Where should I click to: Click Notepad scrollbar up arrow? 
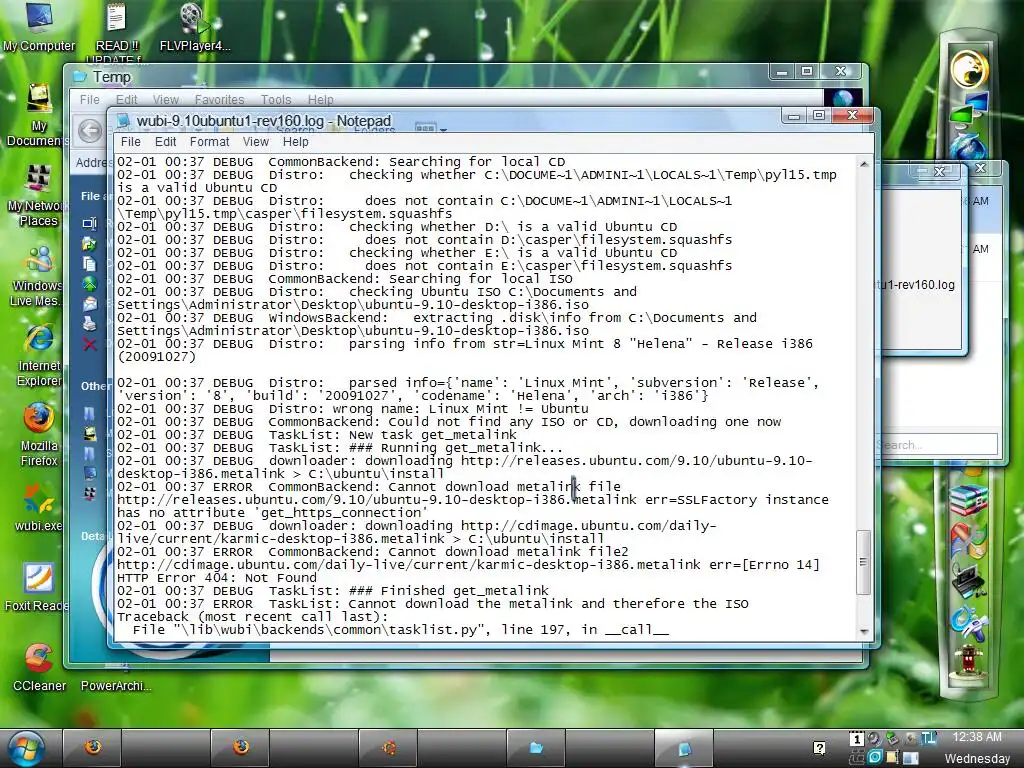[x=864, y=163]
